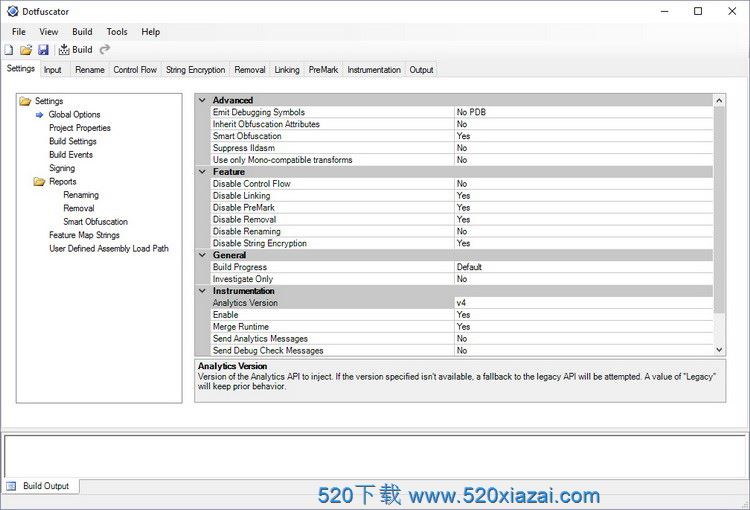Switch to the Removal tab

(250, 70)
